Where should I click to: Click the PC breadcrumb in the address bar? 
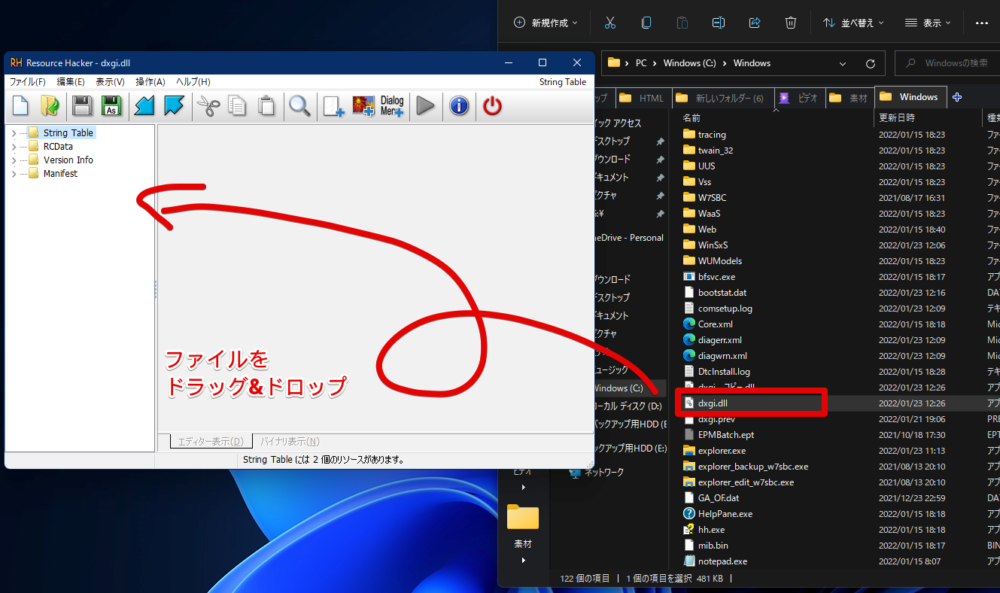641,63
